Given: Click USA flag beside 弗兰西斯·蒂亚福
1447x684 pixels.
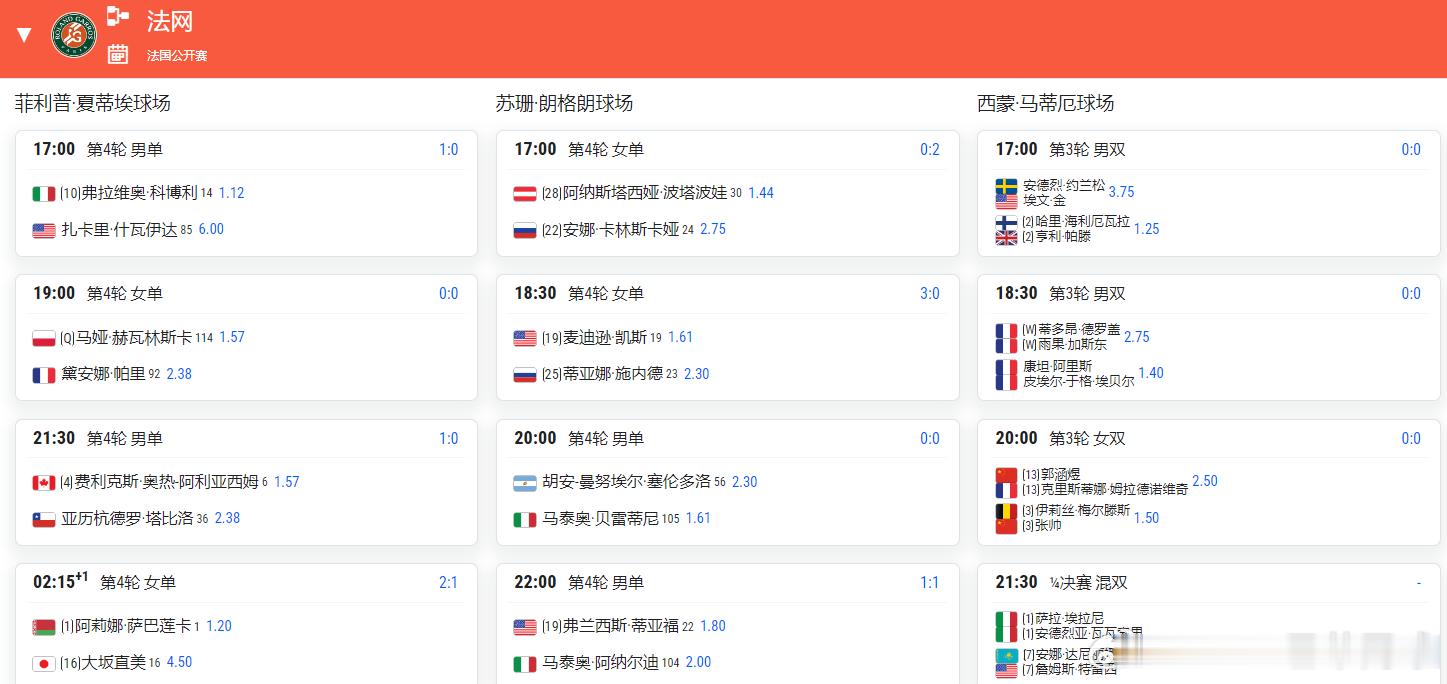Looking at the screenshot, I should coord(525,627).
